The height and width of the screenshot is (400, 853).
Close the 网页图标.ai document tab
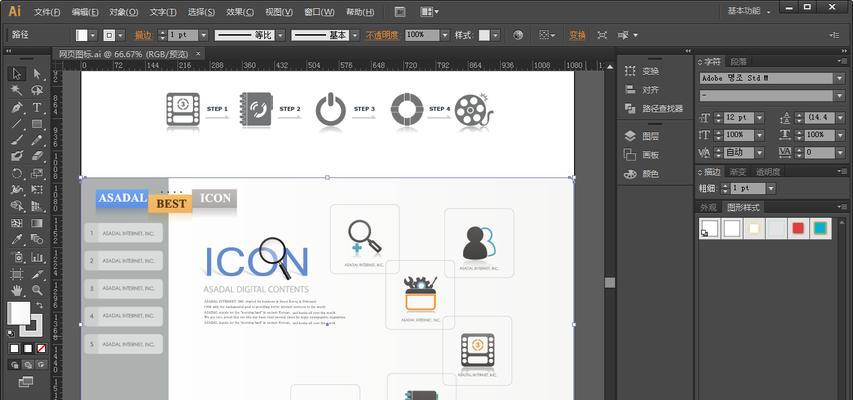[198, 53]
